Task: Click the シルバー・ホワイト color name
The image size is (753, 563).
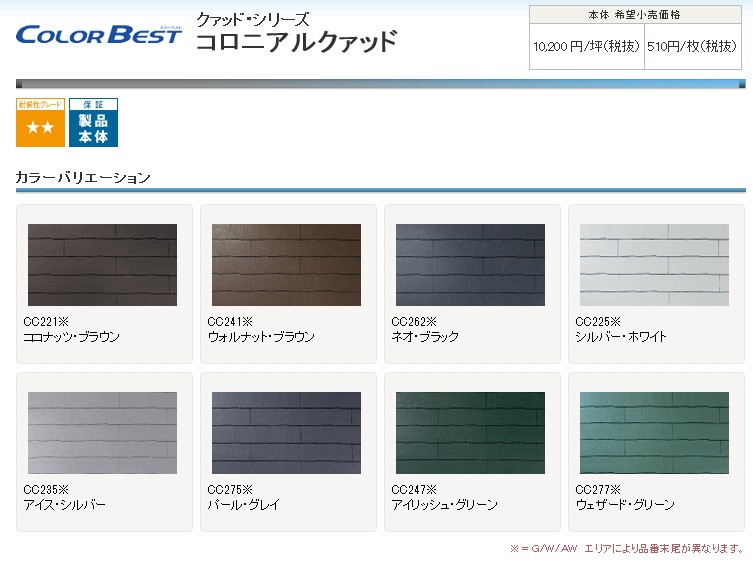Action: [x=621, y=337]
